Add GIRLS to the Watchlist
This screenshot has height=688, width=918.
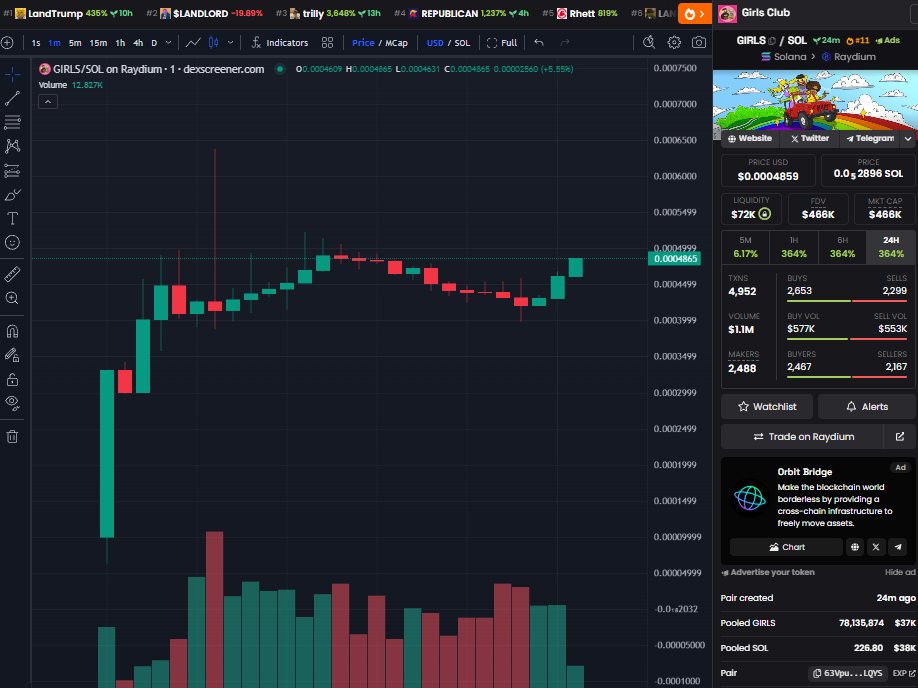(x=767, y=406)
